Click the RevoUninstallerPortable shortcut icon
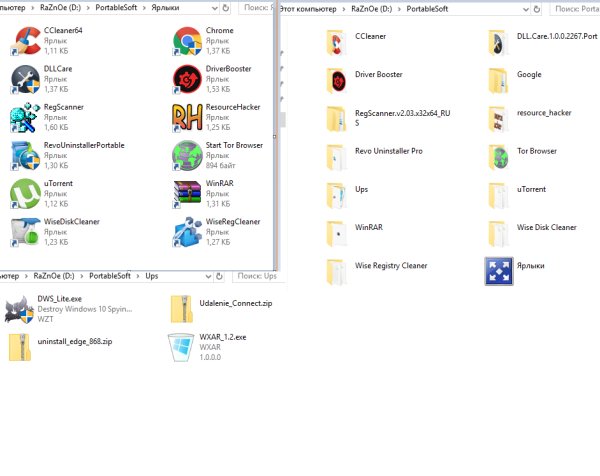 tap(25, 156)
